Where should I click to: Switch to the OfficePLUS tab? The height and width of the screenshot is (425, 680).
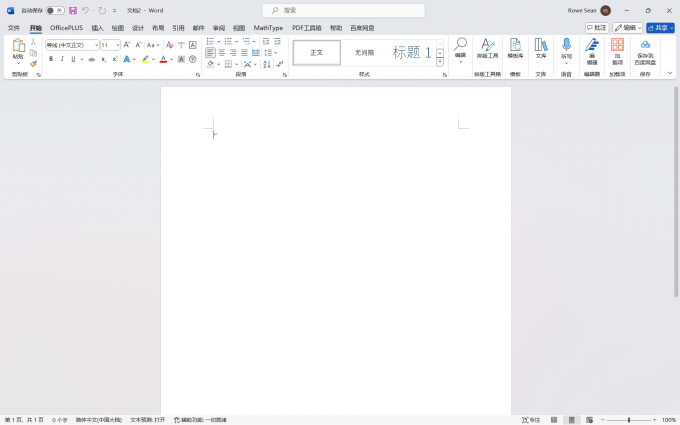coord(66,28)
